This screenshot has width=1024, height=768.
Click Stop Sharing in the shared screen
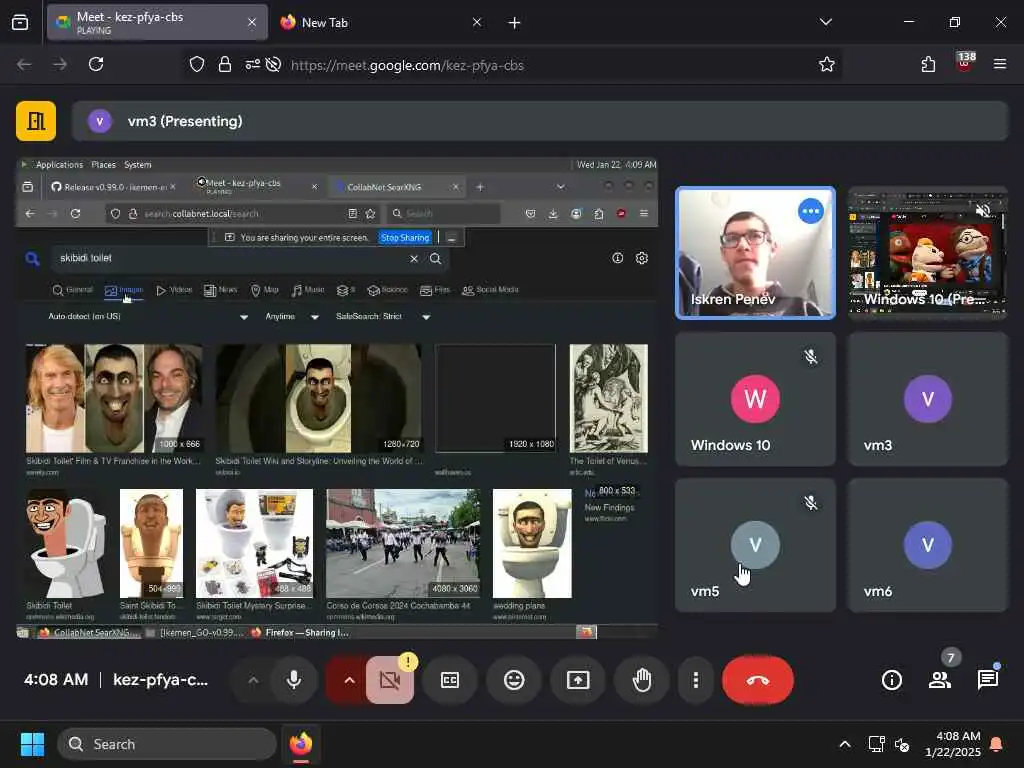[405, 238]
